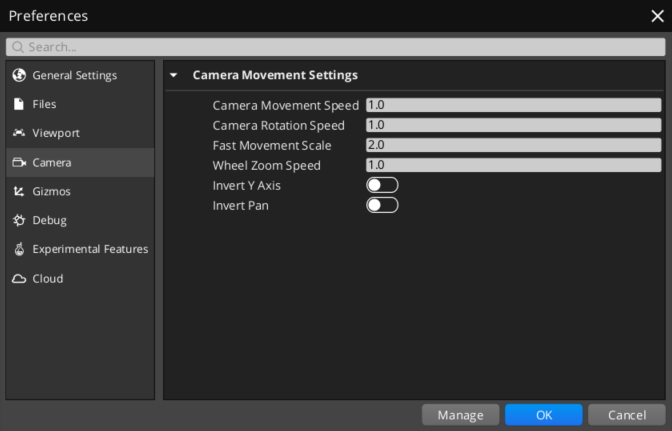Click the Fast Movement Scale value field

513,145
